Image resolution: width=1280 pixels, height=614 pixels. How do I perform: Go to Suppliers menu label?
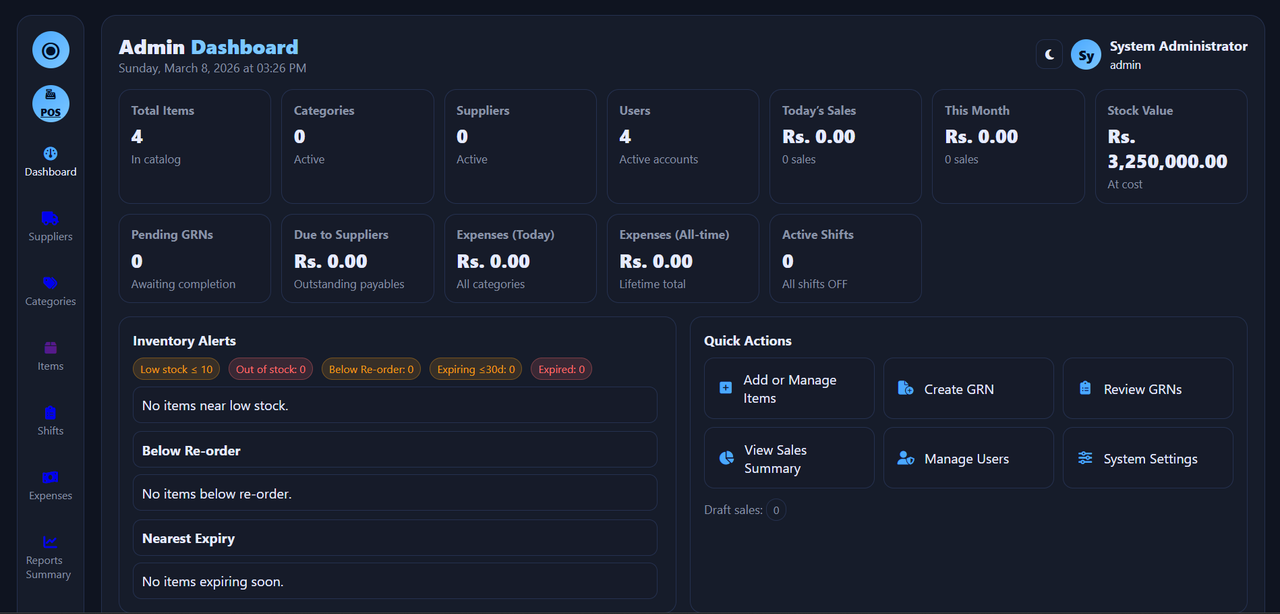click(51, 237)
